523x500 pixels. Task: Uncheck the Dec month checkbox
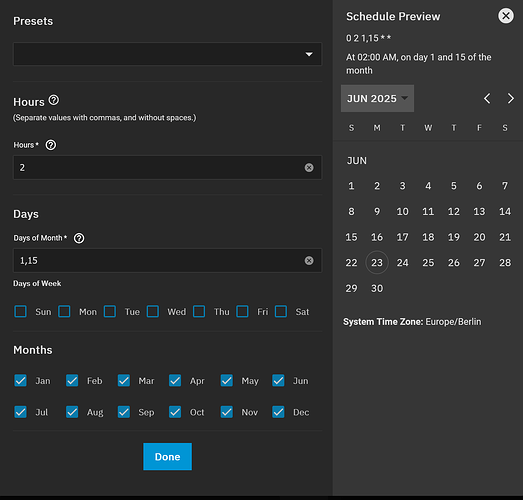click(278, 412)
